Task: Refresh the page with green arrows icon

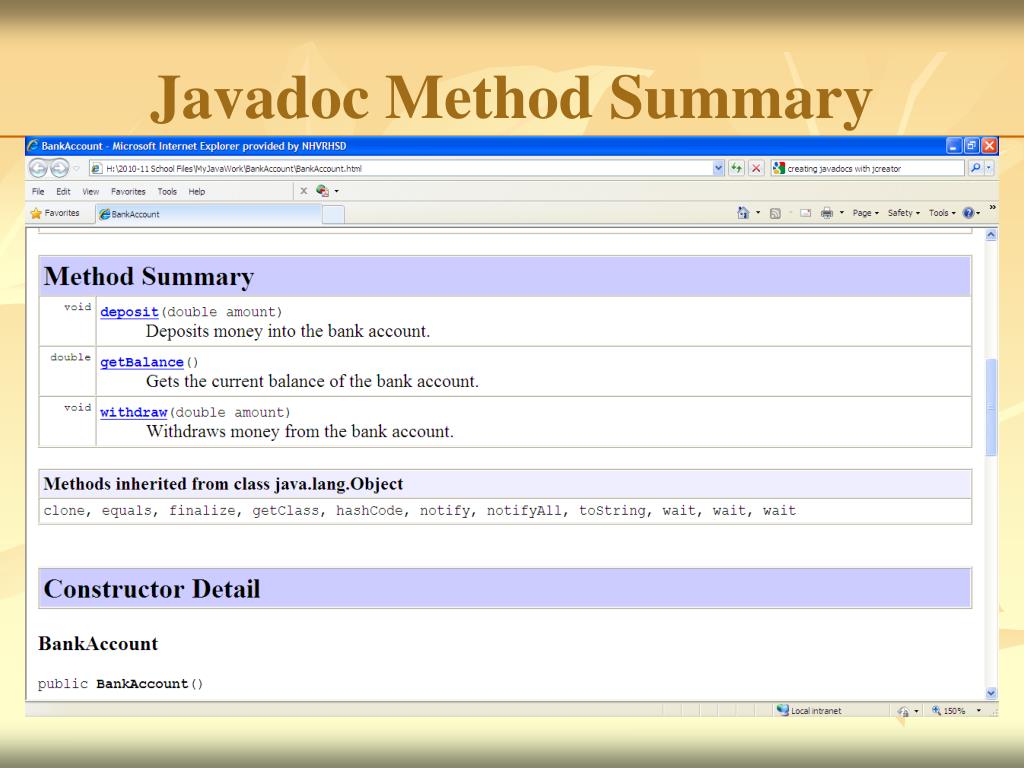Action: tap(737, 168)
